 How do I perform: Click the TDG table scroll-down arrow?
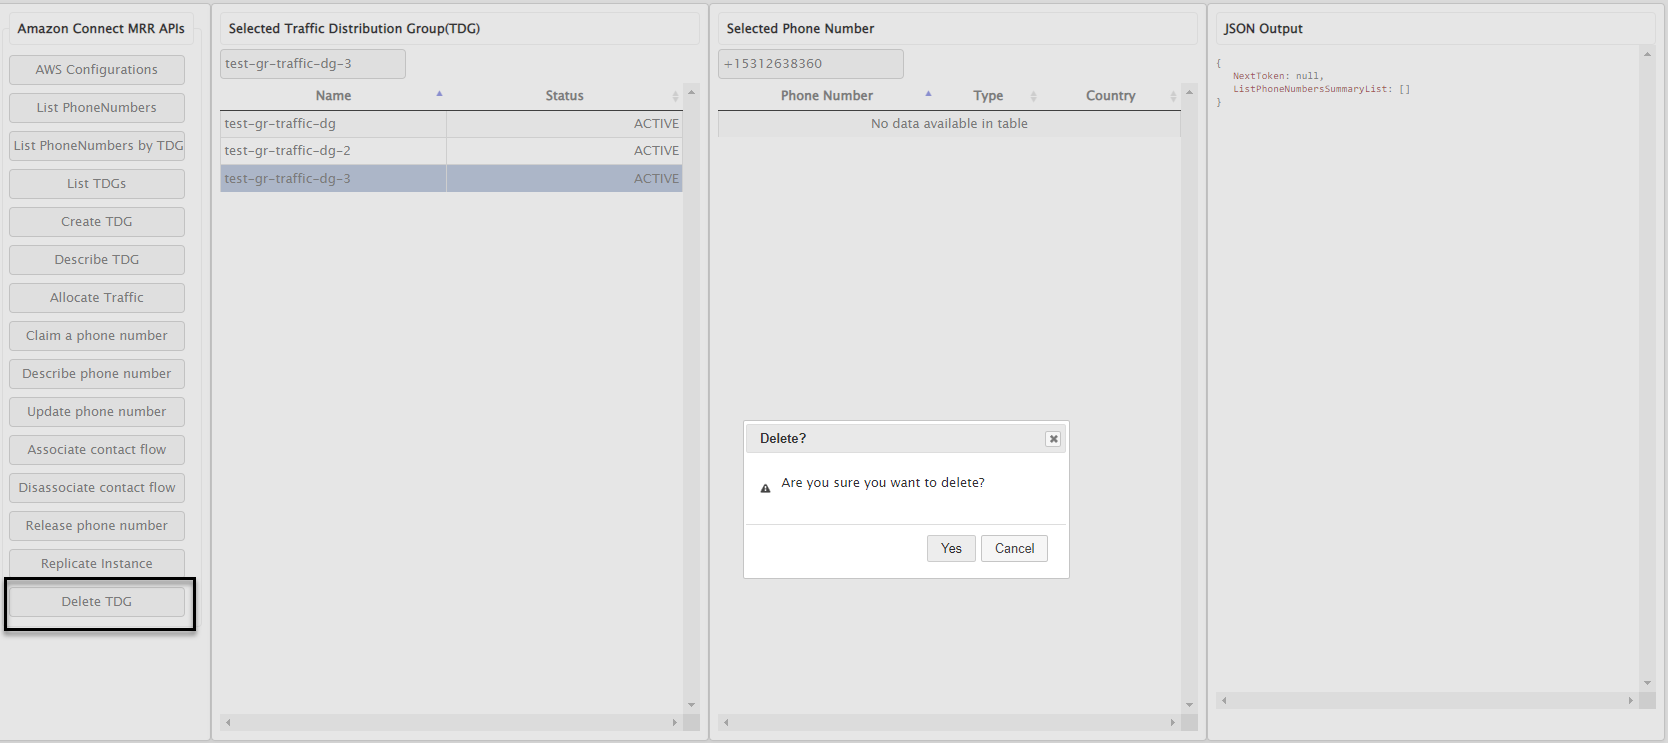[x=691, y=705]
